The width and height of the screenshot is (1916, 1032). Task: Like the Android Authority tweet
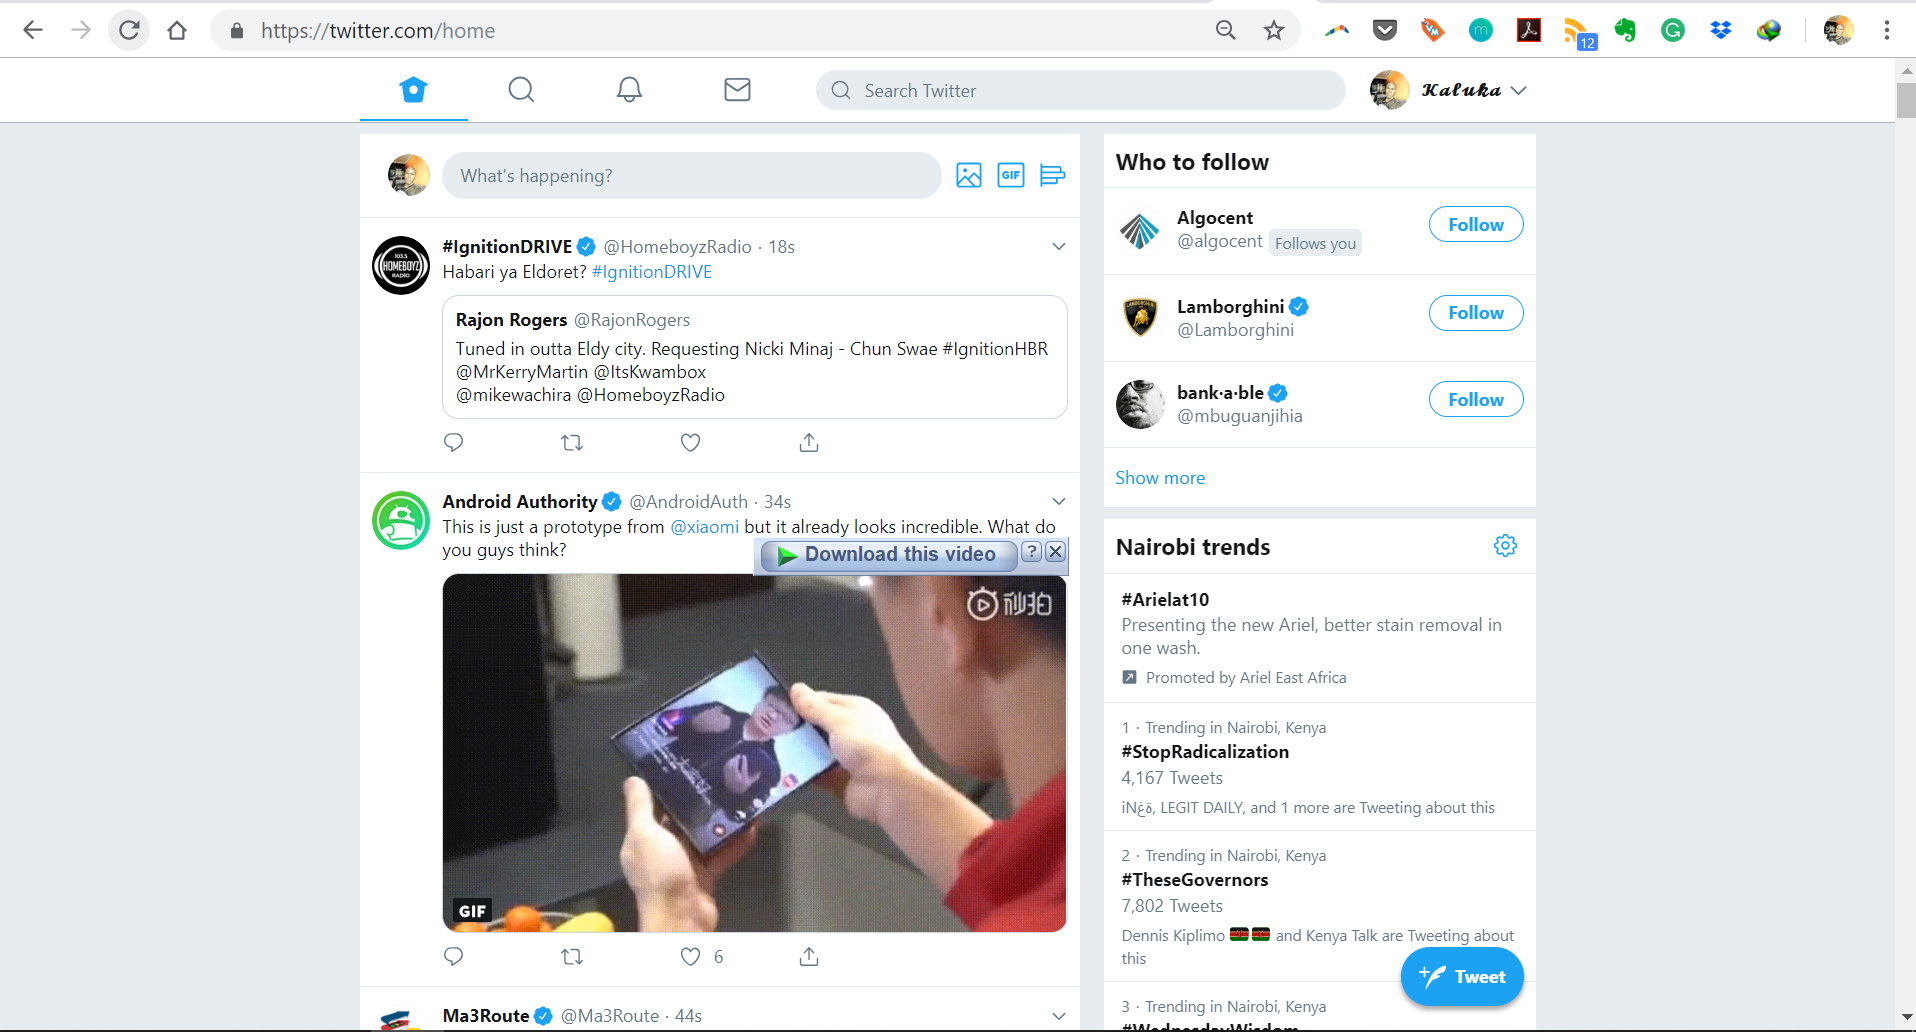(689, 956)
